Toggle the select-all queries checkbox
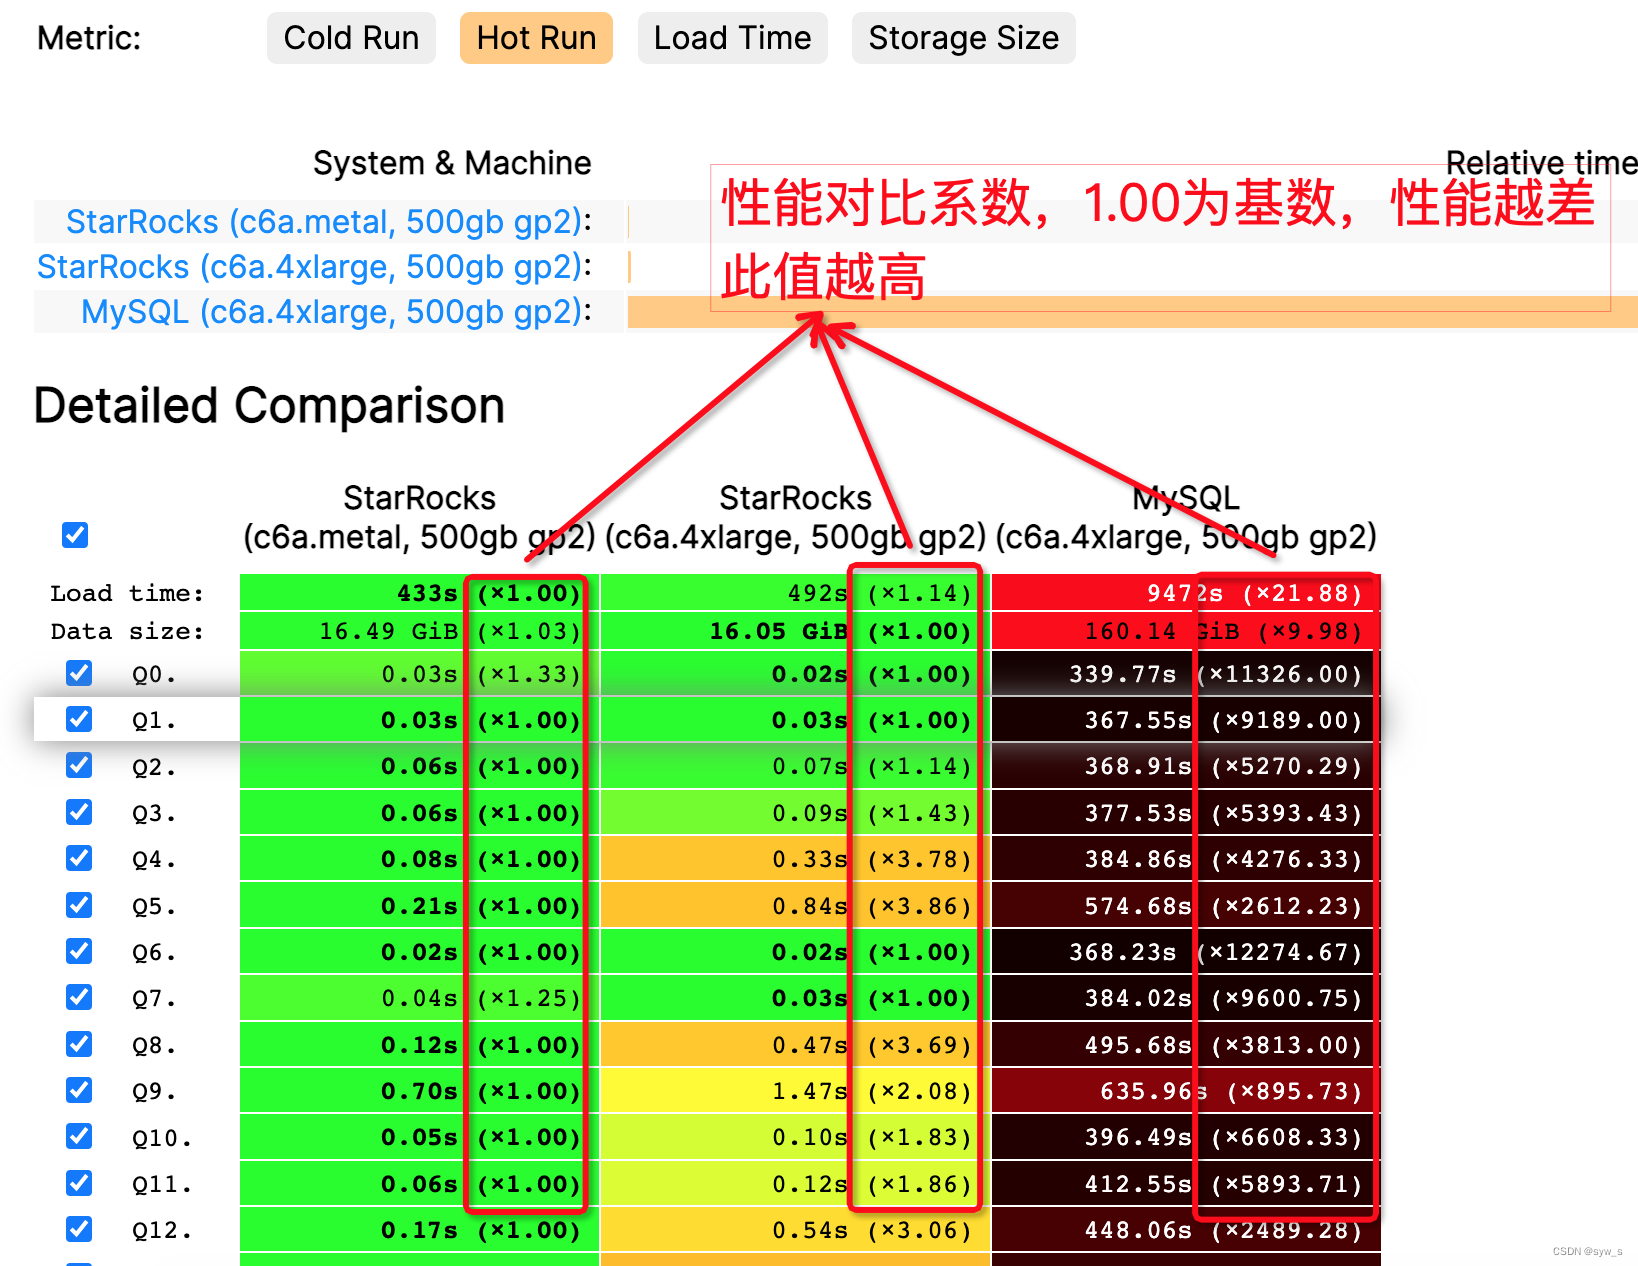1638x1266 pixels. click(75, 535)
